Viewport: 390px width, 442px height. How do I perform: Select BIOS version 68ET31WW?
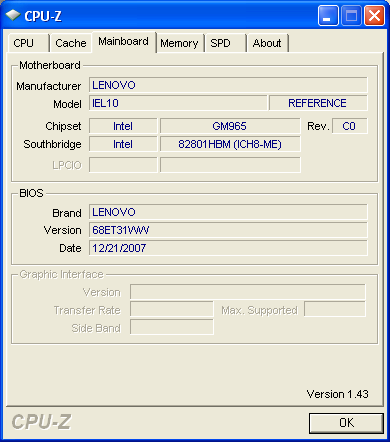pyautogui.click(x=228, y=230)
